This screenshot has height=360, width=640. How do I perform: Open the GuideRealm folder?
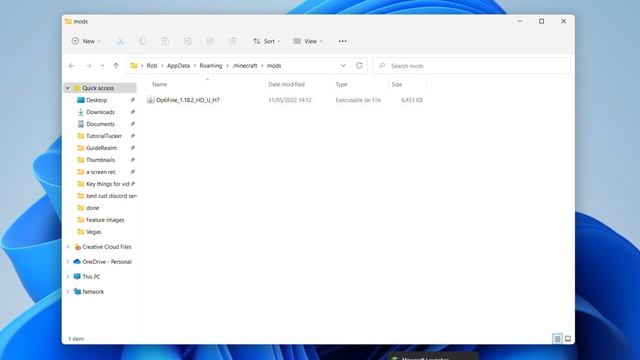101,148
